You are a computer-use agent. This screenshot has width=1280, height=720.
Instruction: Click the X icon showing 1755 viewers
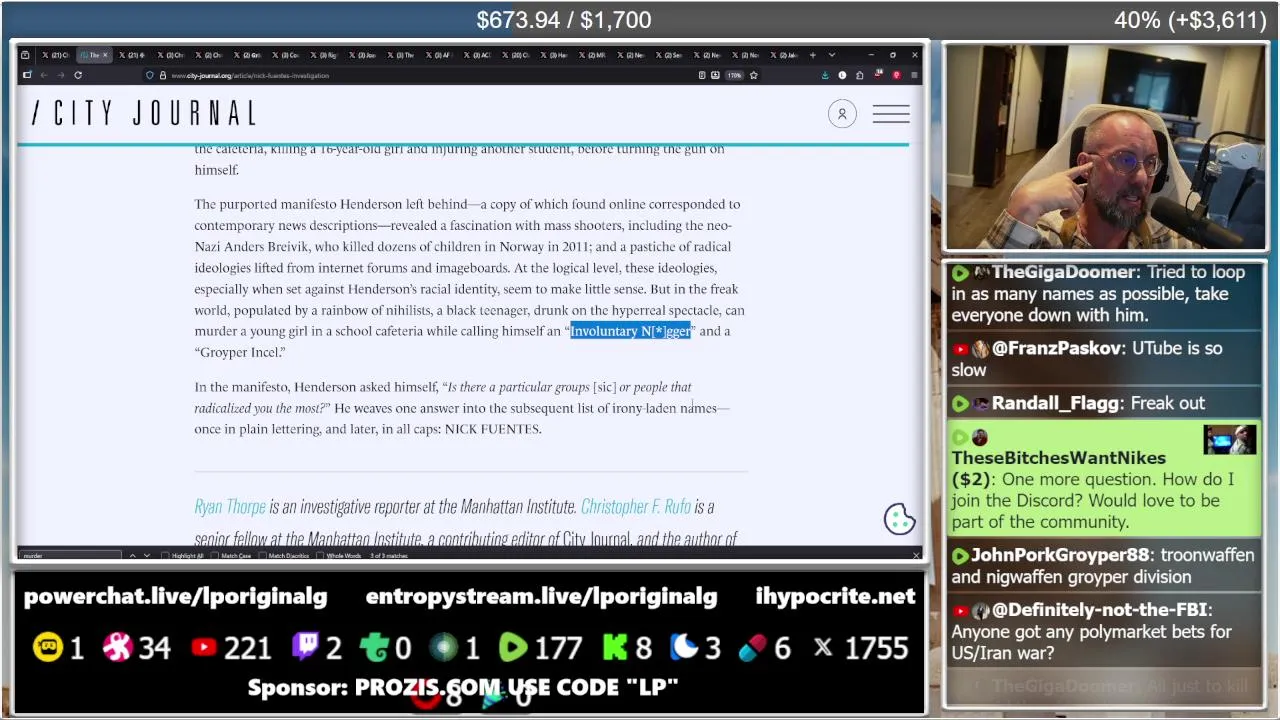[x=823, y=648]
